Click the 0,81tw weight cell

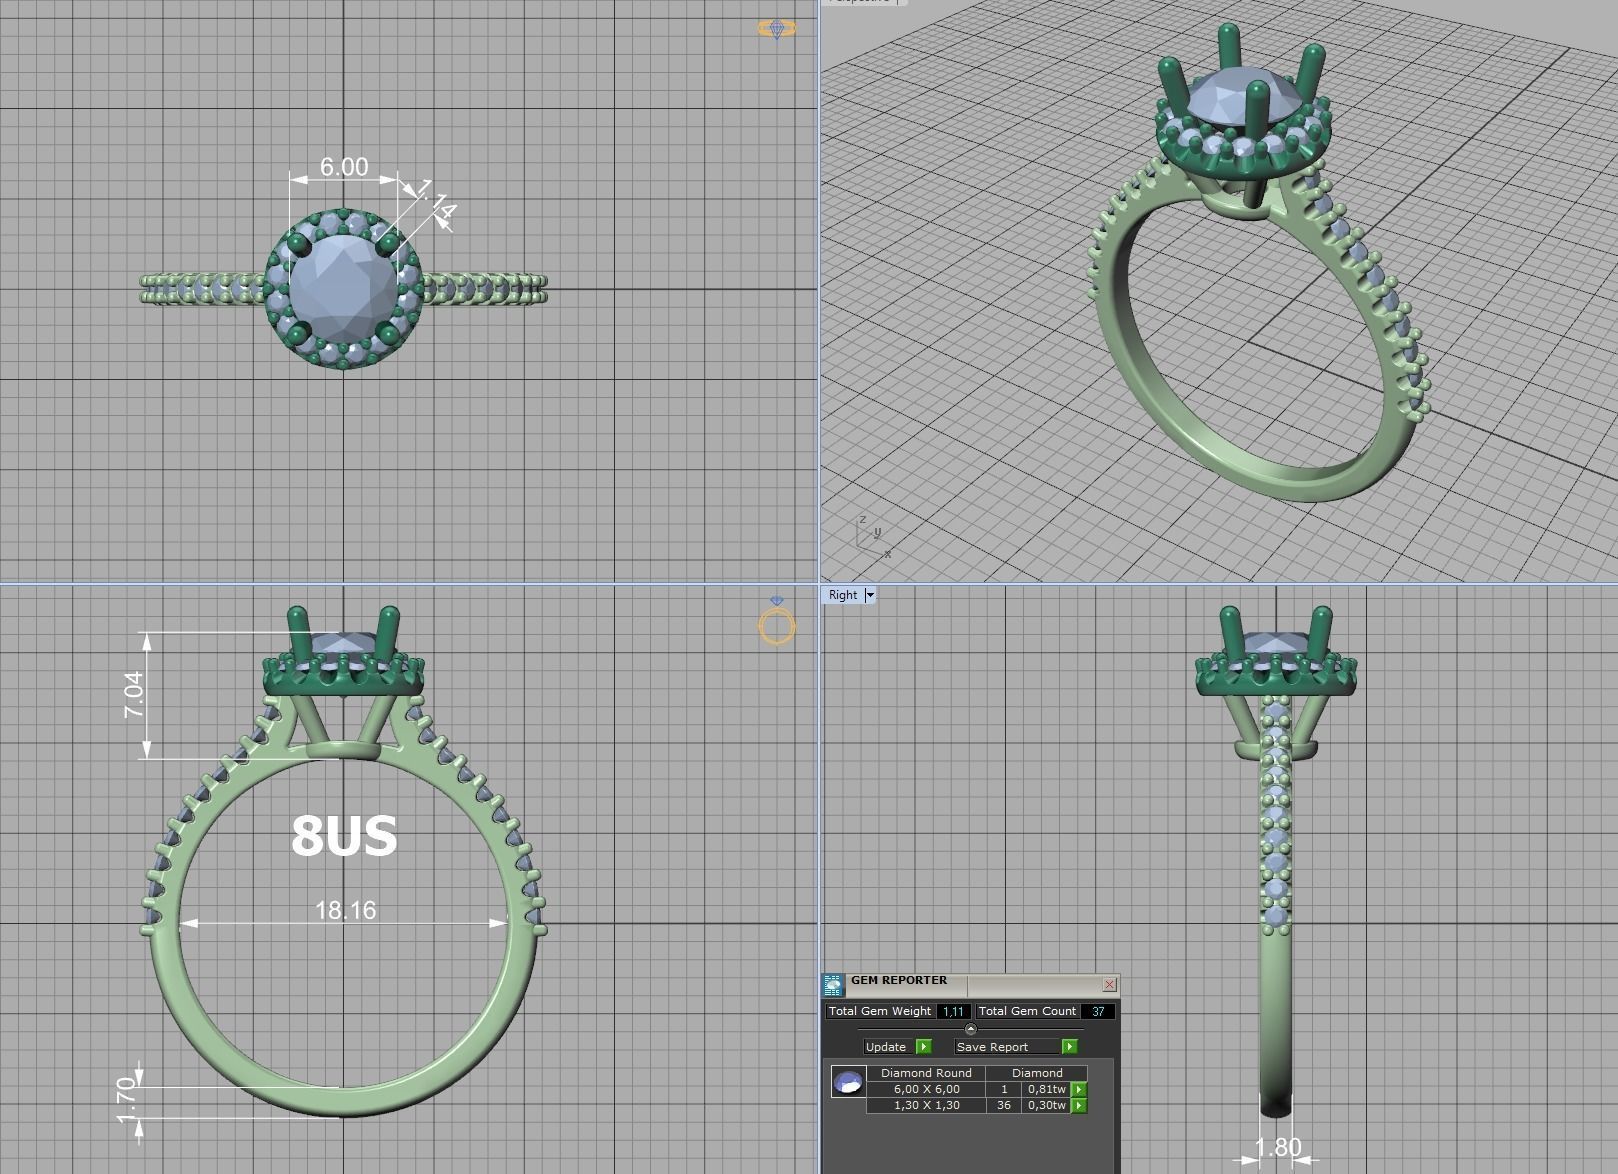pos(1046,1089)
